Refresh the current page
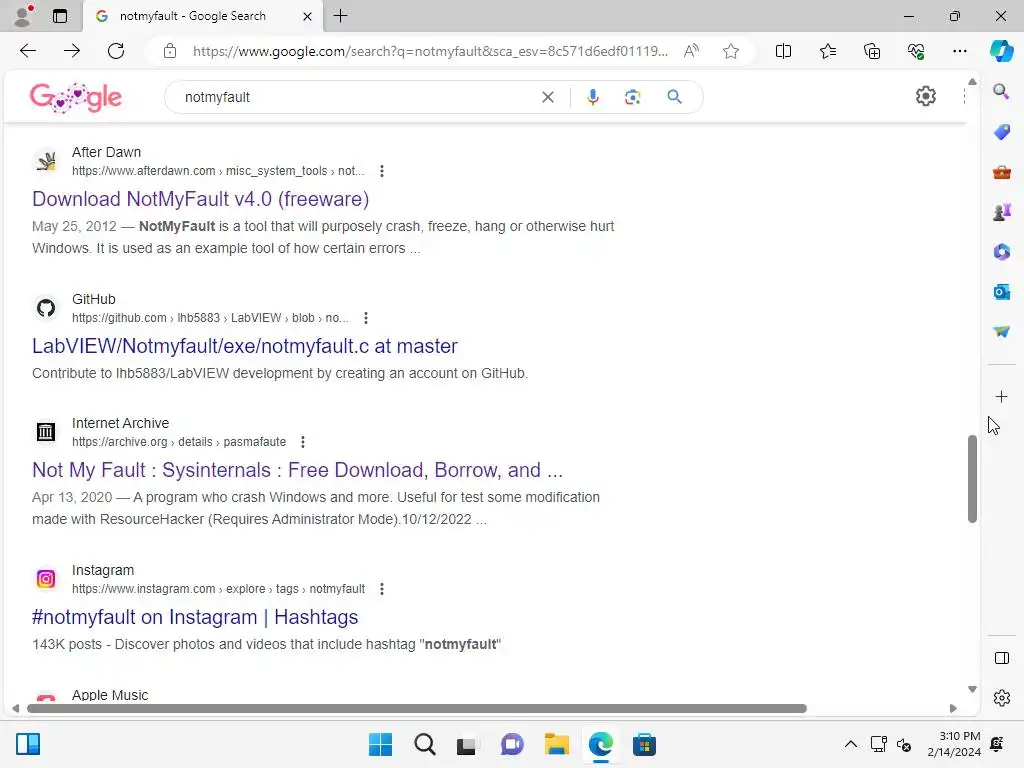 (x=116, y=51)
